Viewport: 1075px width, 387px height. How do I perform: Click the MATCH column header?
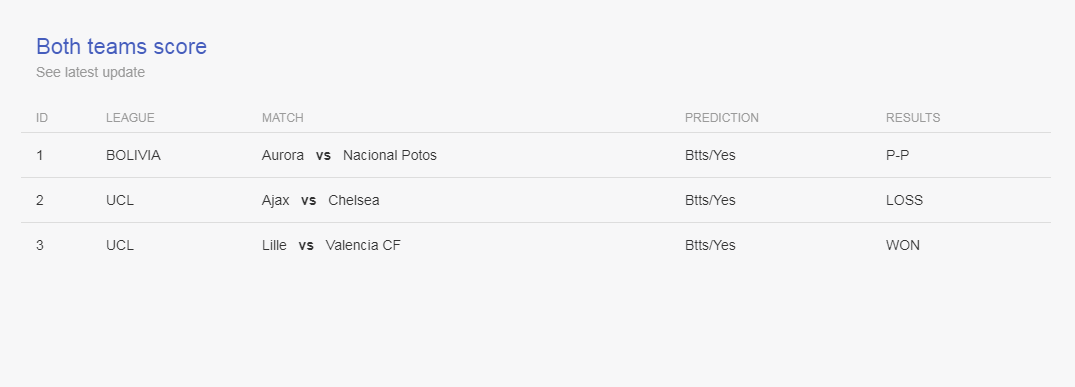point(282,117)
